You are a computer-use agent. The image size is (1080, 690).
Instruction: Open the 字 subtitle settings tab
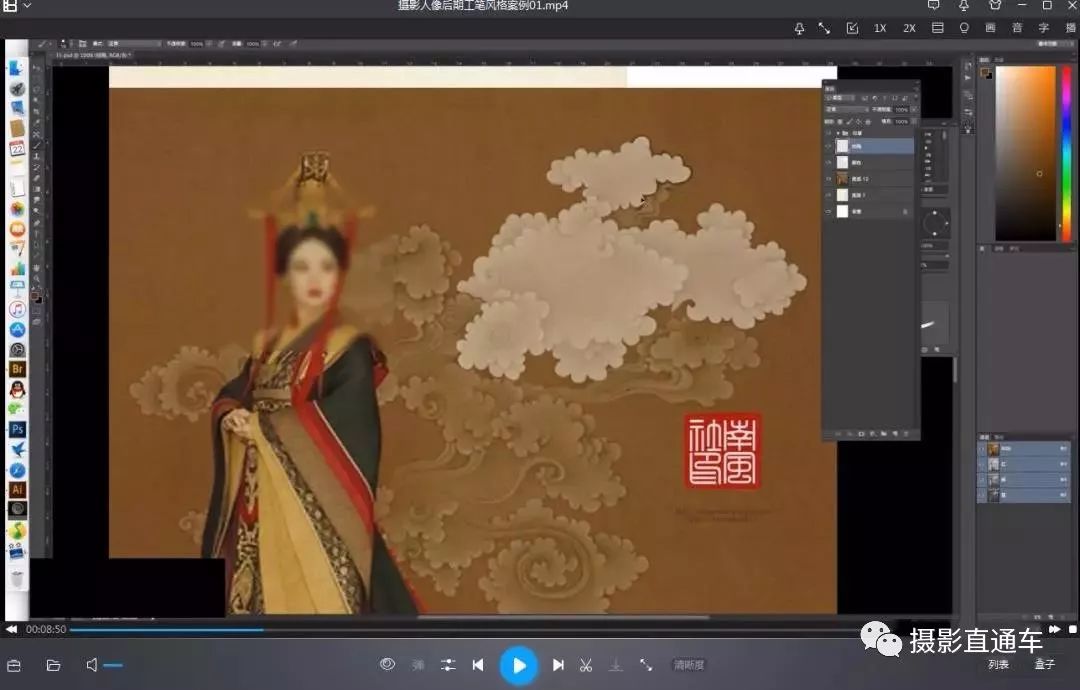tap(1043, 28)
